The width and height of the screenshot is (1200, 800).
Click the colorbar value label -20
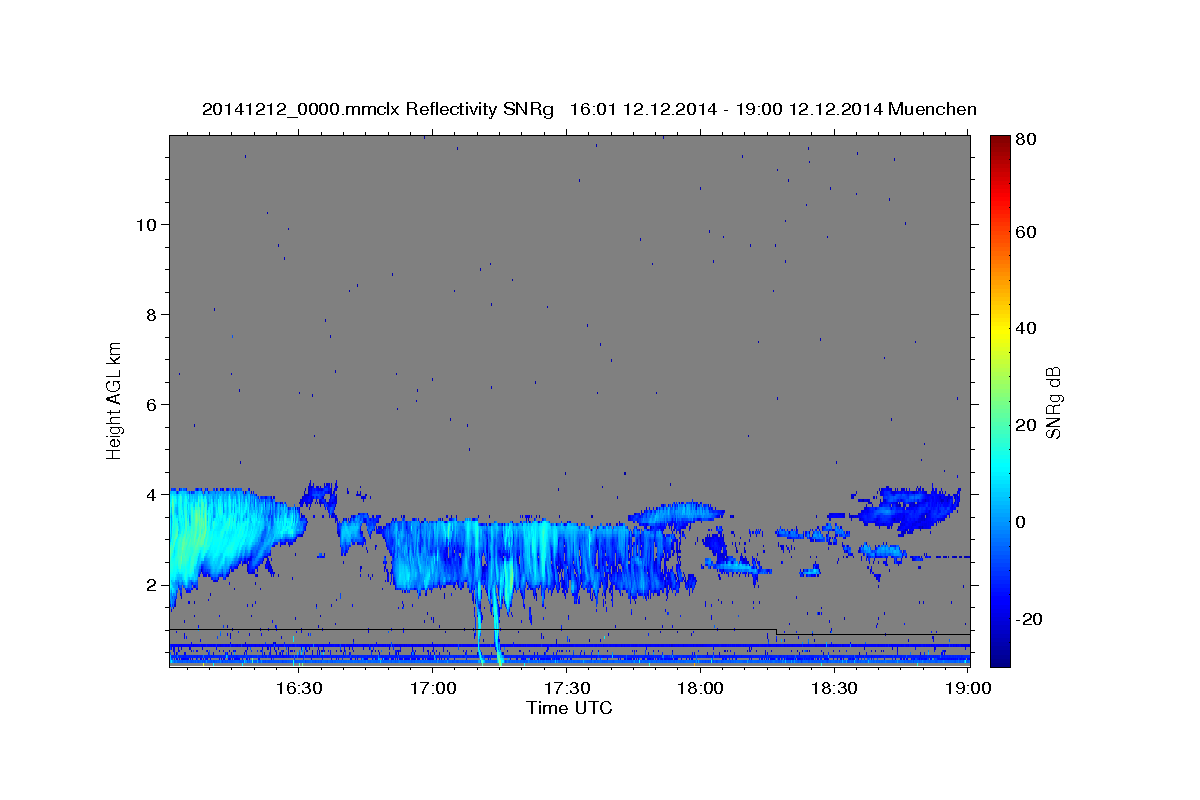coord(1029,618)
